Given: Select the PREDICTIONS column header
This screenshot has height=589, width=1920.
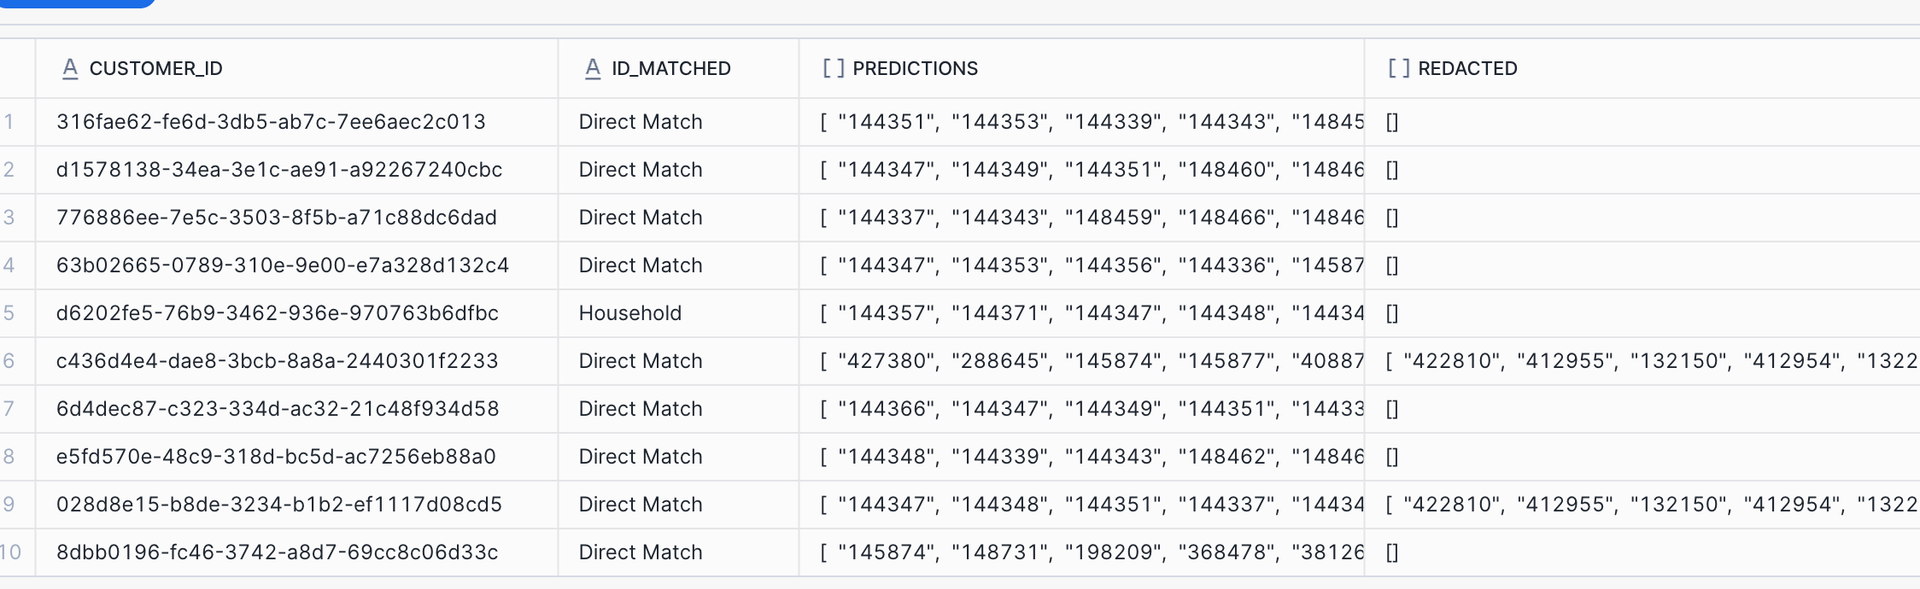Looking at the screenshot, I should point(1081,68).
